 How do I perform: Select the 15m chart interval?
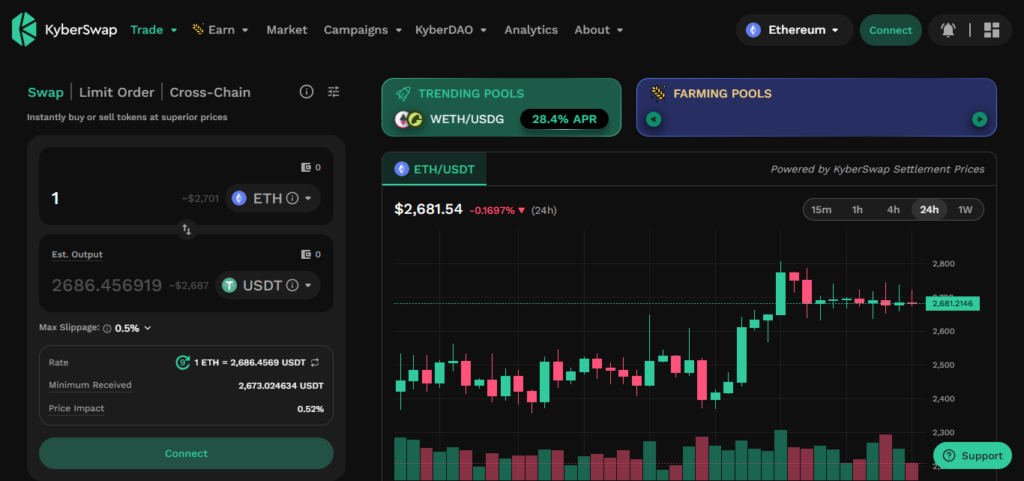point(821,209)
